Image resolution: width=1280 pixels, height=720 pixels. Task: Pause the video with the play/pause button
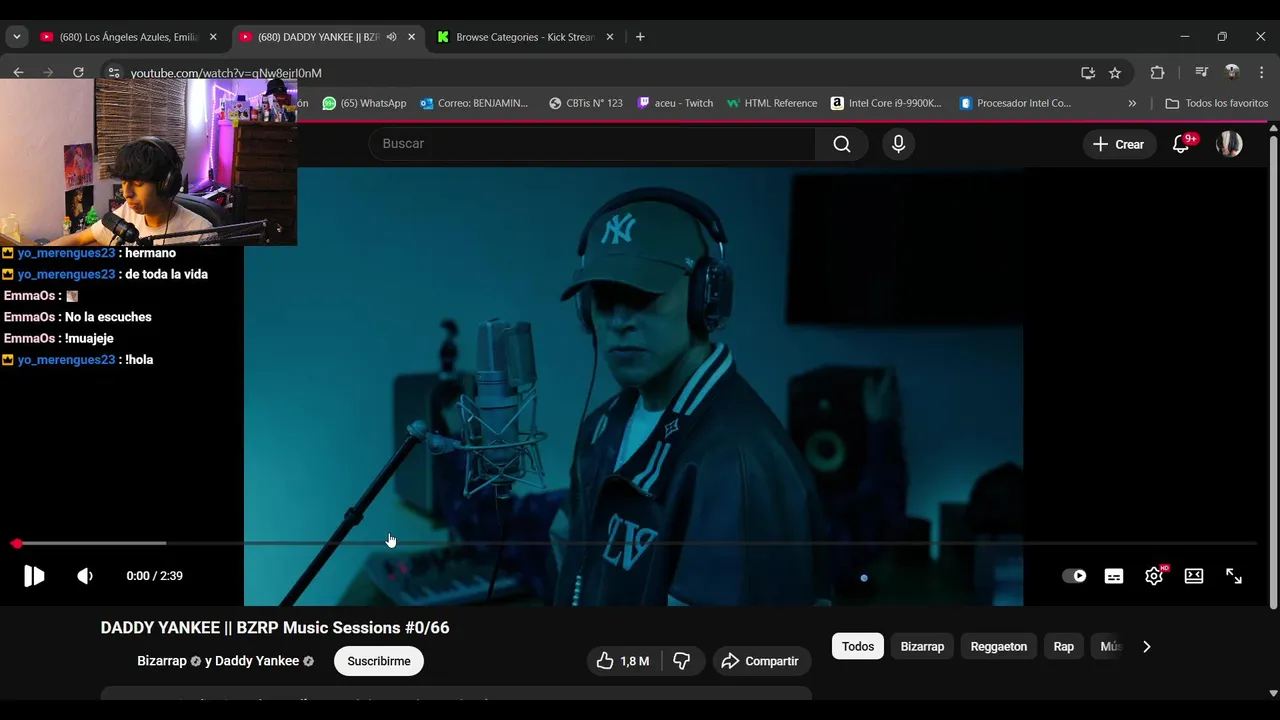click(34, 576)
